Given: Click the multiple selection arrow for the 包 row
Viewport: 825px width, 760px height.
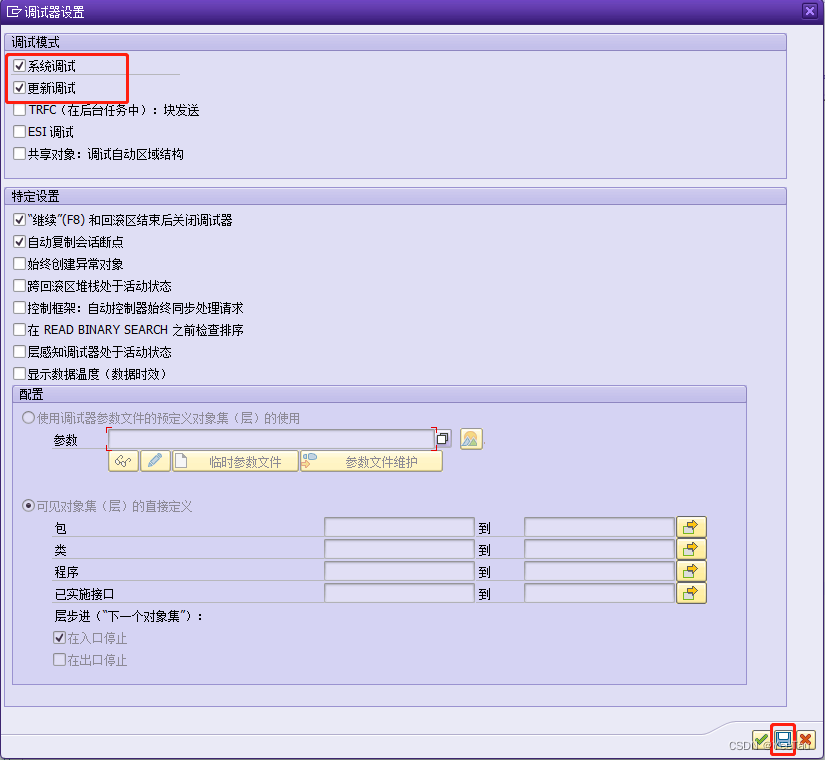Looking at the screenshot, I should click(691, 526).
